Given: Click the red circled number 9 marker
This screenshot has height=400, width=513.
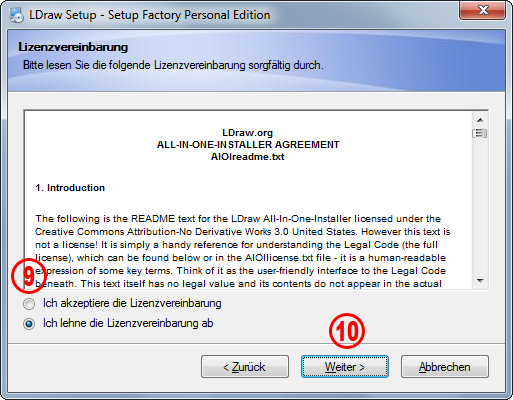Looking at the screenshot, I should coord(29,276).
